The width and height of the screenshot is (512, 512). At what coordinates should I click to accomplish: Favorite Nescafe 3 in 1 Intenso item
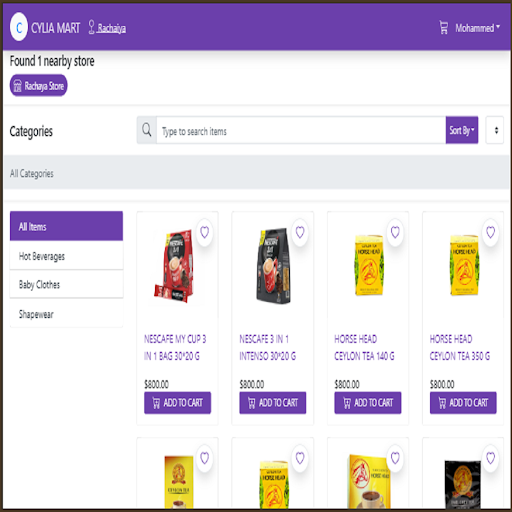pos(300,232)
